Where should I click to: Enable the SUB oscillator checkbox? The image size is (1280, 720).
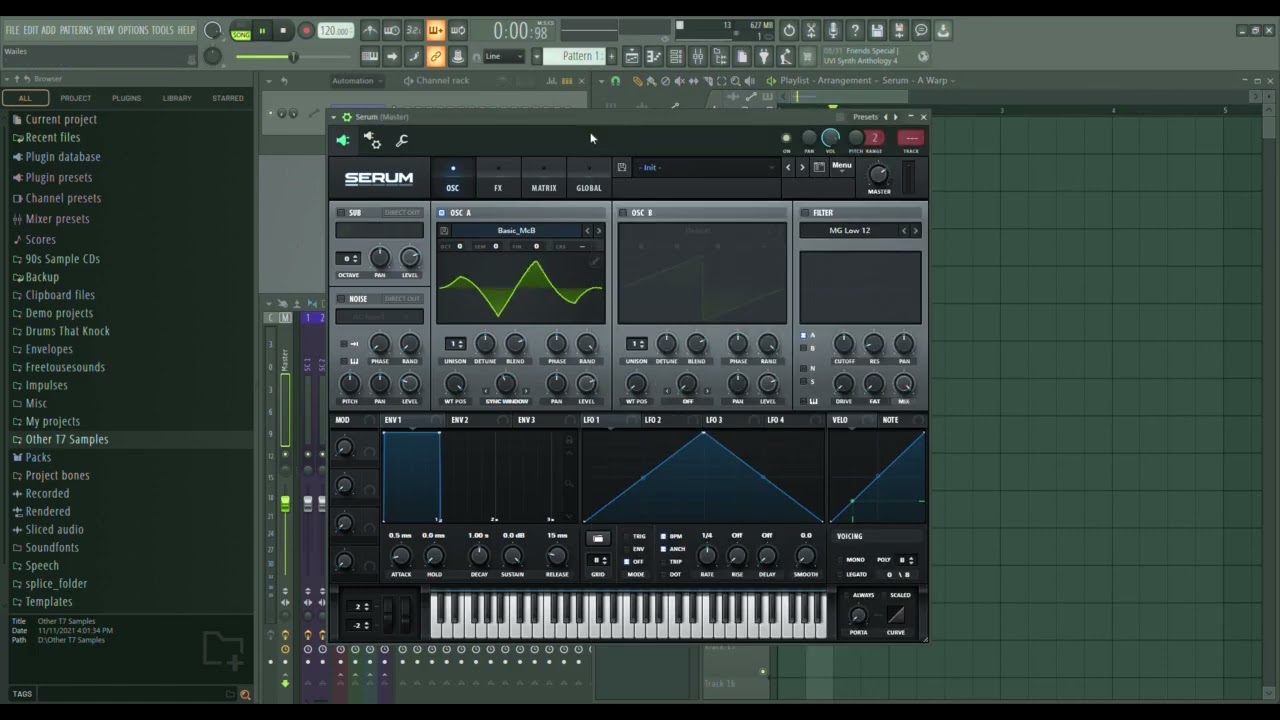[341, 213]
